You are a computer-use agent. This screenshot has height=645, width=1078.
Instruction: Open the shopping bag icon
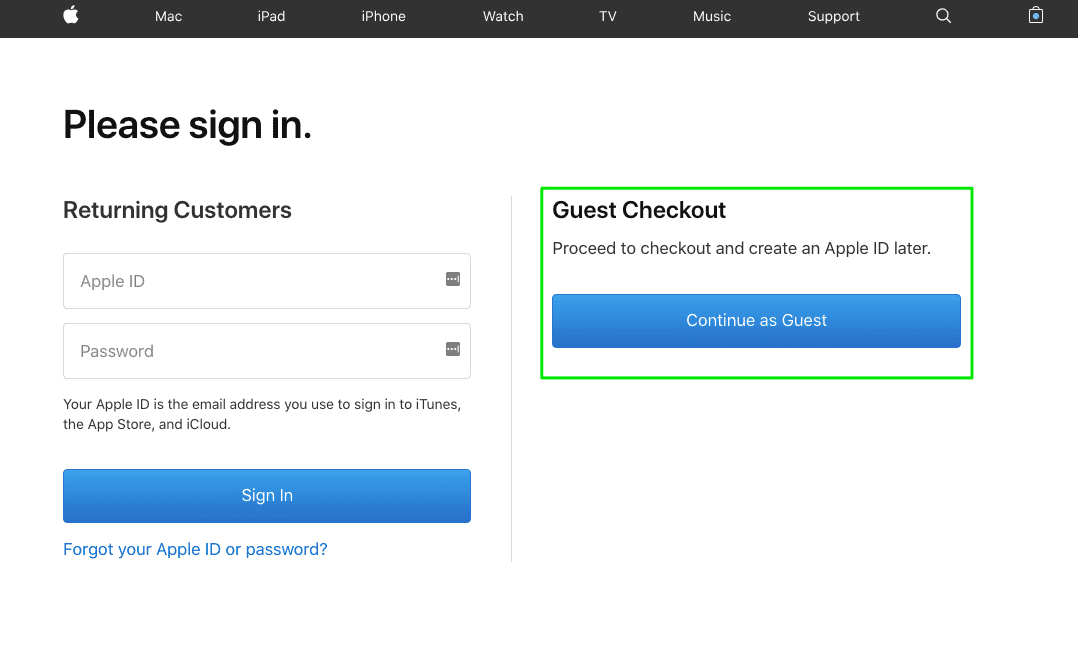(x=1036, y=15)
